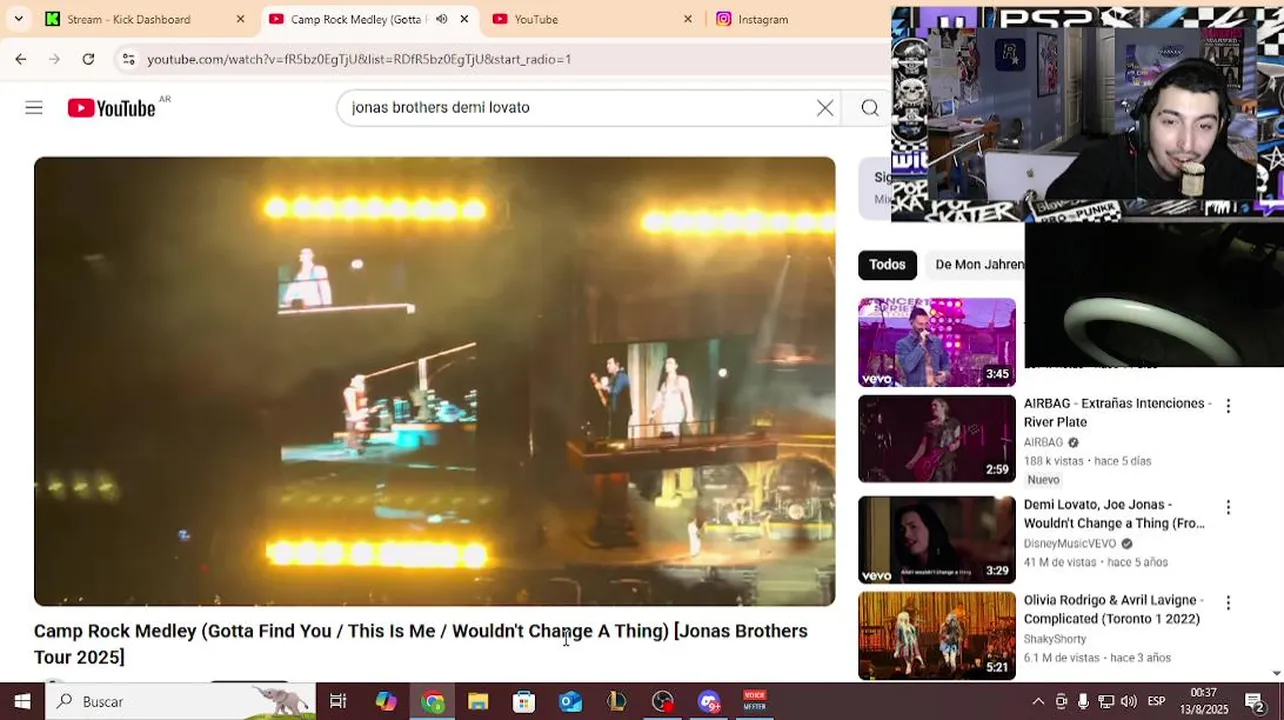The image size is (1284, 720).
Task: Open League of Legends taskbar icon
Action: pos(616,701)
